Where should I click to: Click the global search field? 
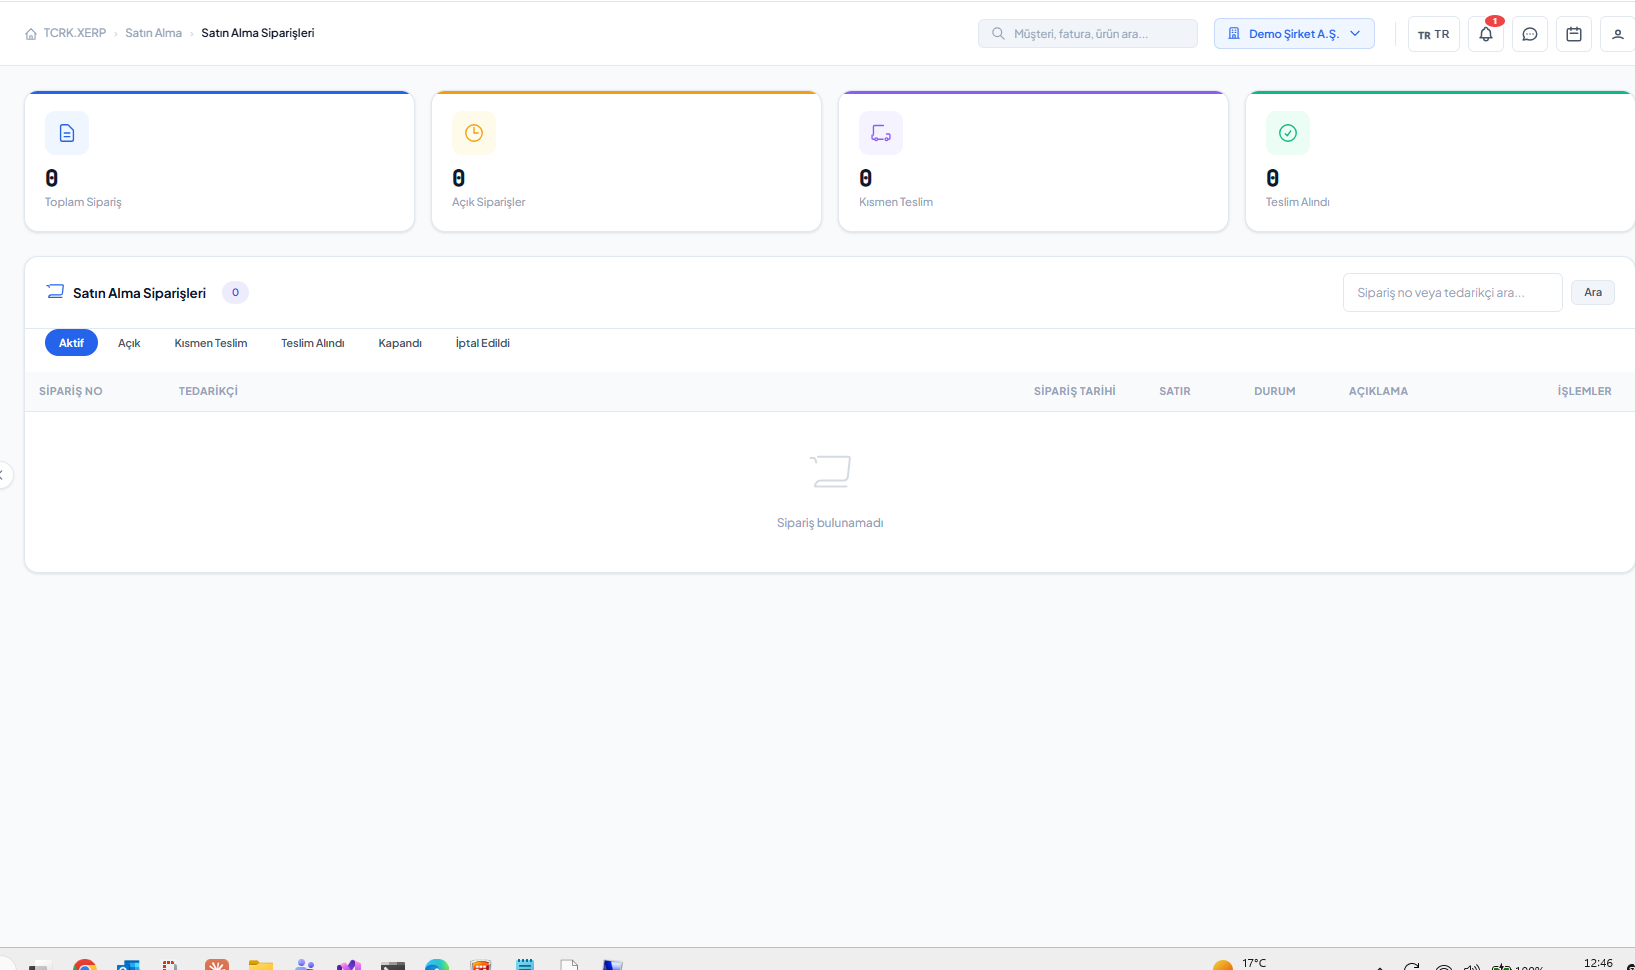1088,34
